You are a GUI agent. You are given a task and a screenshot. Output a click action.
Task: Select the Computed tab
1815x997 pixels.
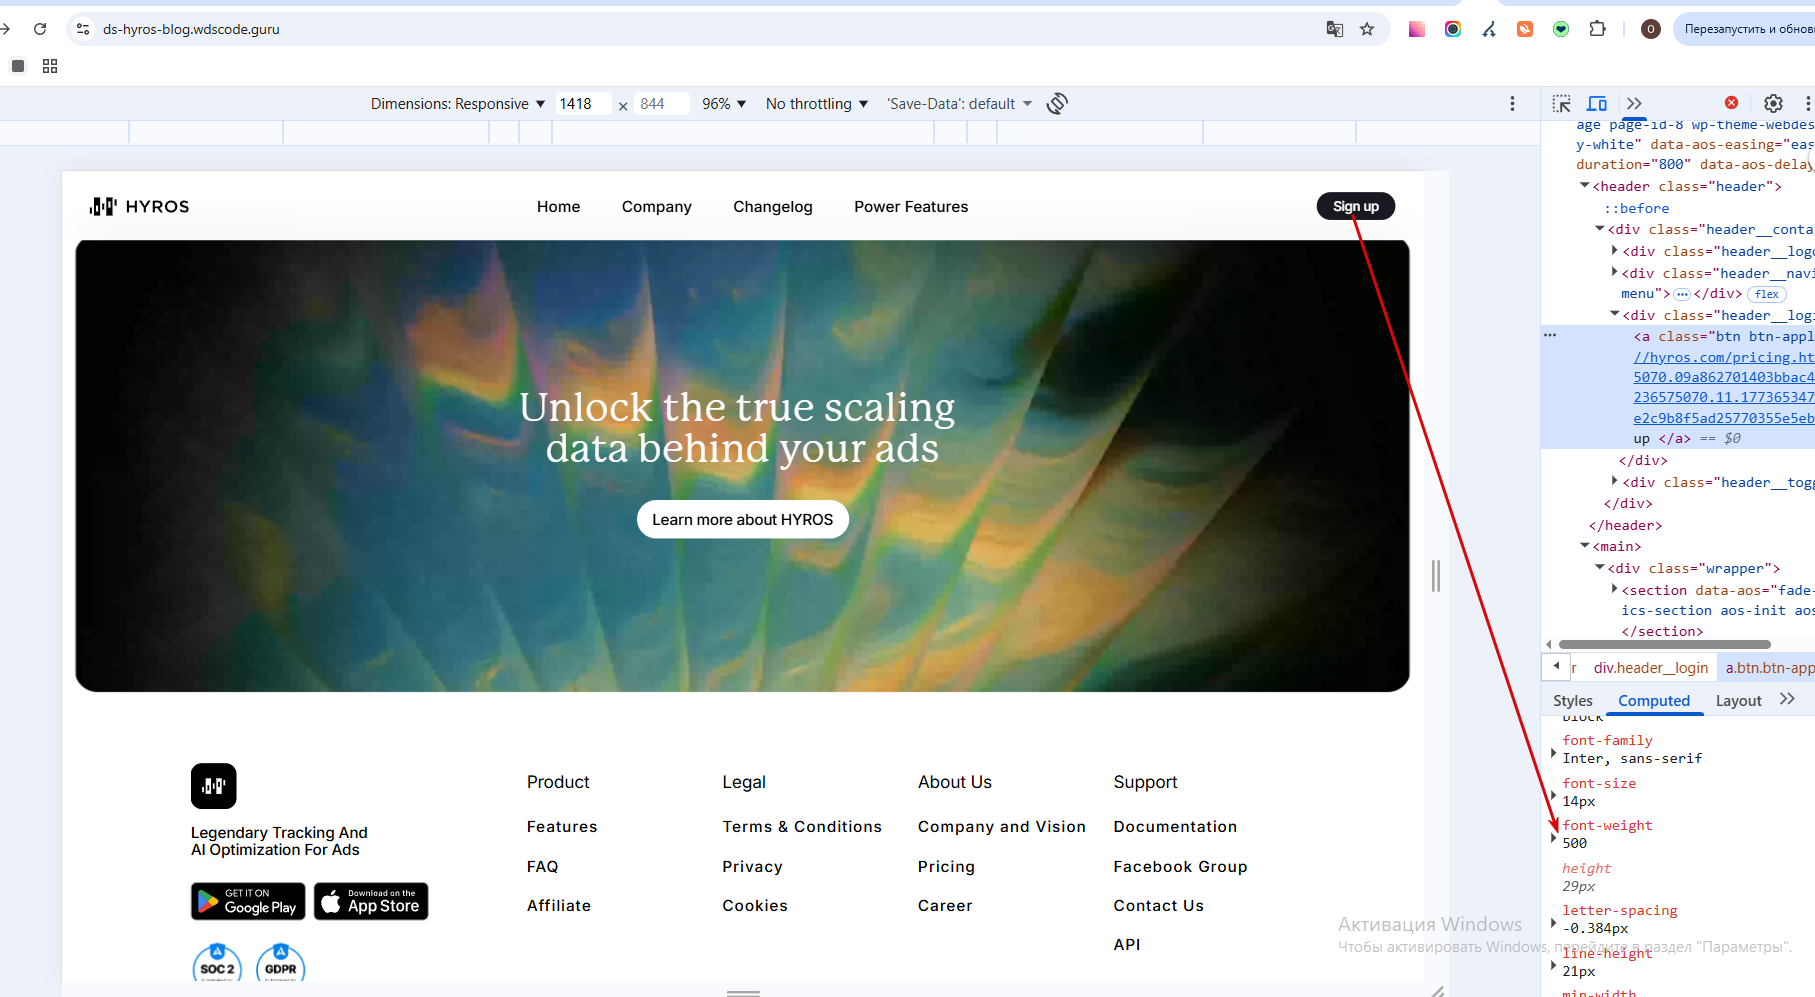[1654, 701]
